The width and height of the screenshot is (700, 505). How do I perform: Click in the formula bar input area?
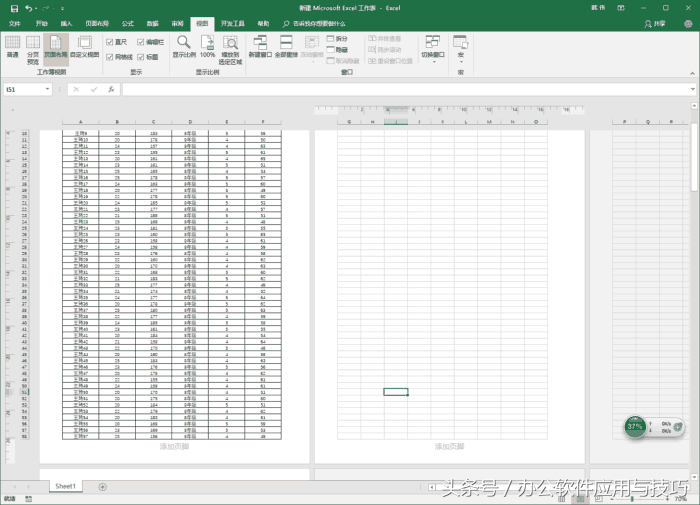click(x=405, y=89)
